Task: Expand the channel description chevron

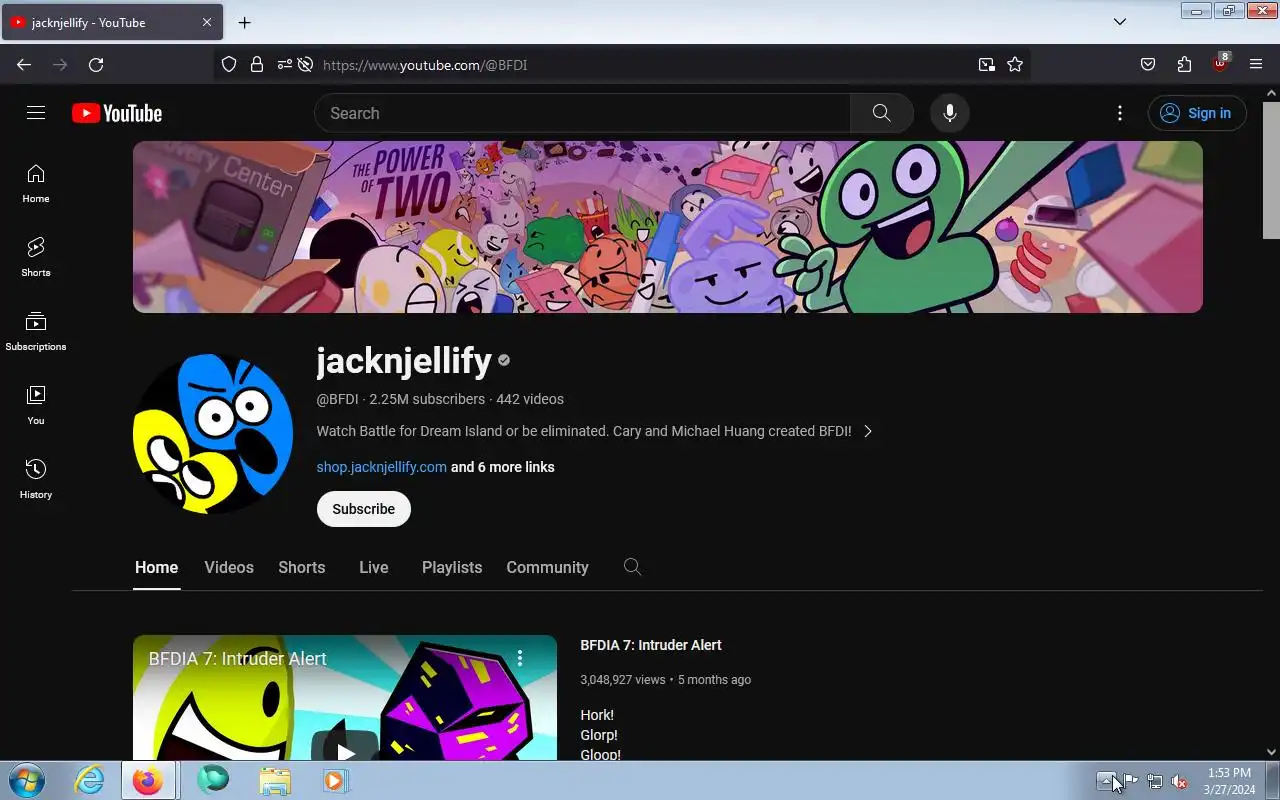Action: point(868,431)
